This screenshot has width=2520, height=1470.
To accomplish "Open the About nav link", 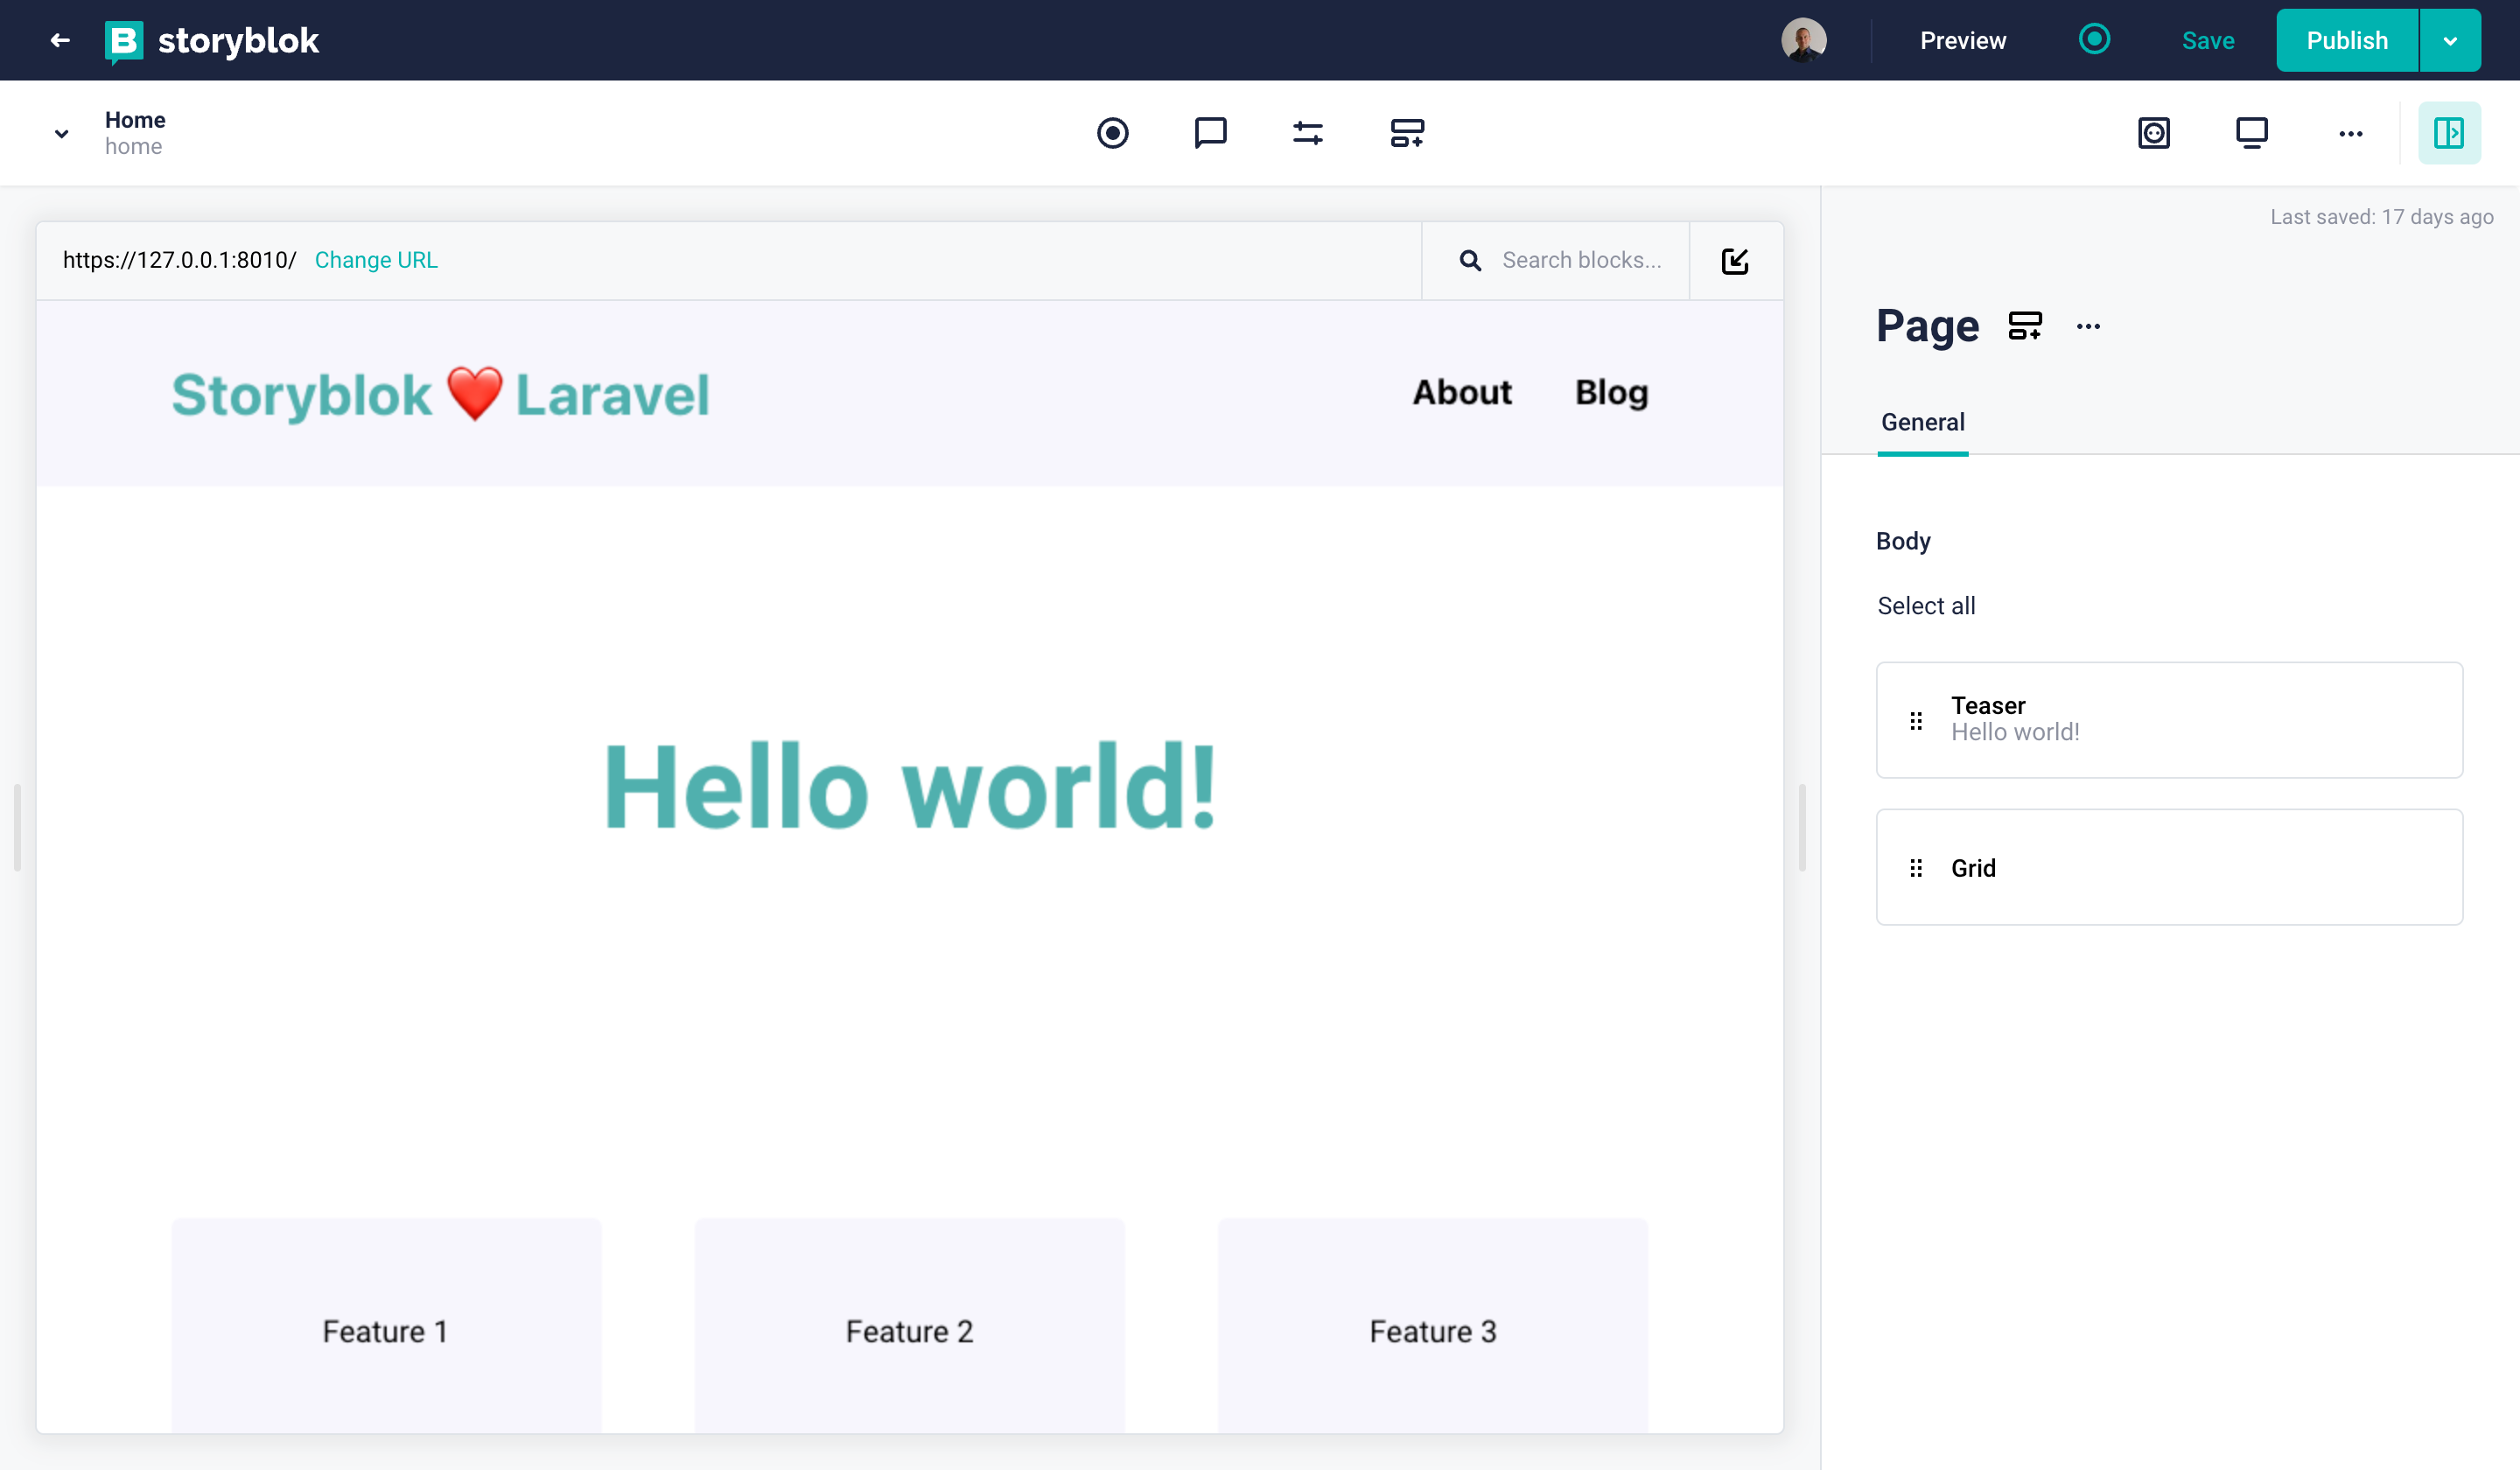I will (x=1461, y=392).
